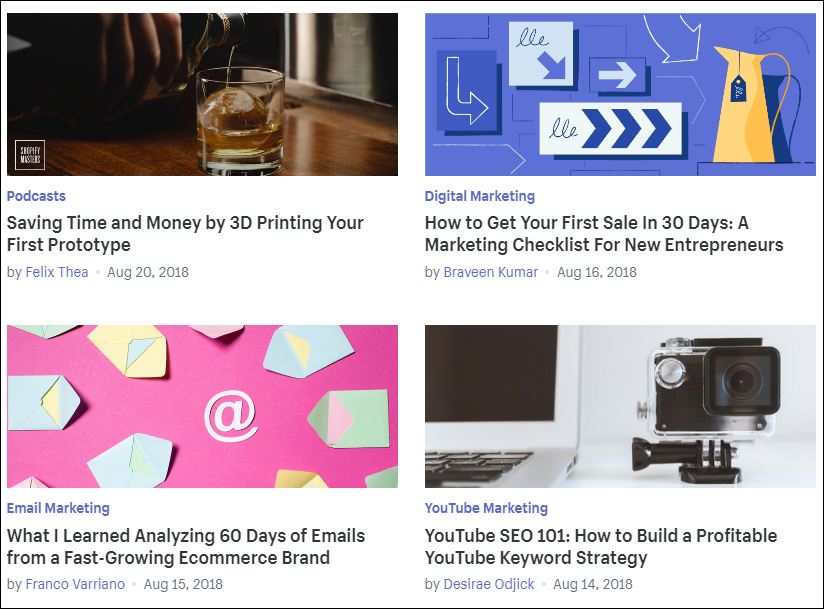View author Felix Thea's profile
The height and width of the screenshot is (609, 824).
pyautogui.click(x=57, y=272)
